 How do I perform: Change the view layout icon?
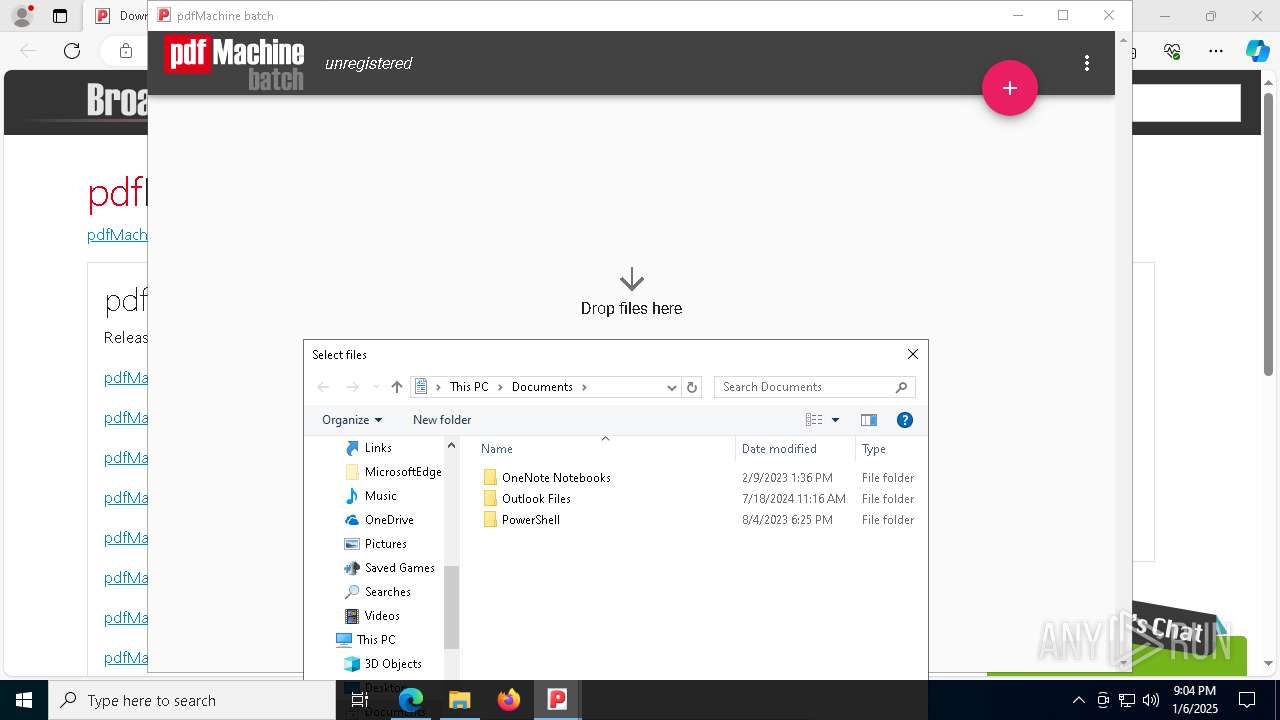(814, 420)
